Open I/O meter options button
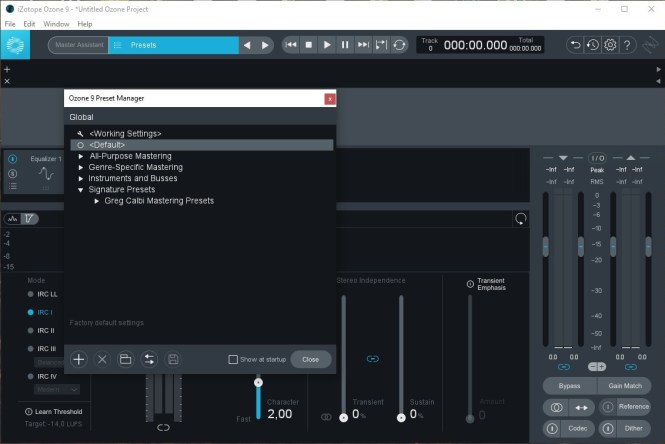This screenshot has width=665, height=444. (x=597, y=158)
